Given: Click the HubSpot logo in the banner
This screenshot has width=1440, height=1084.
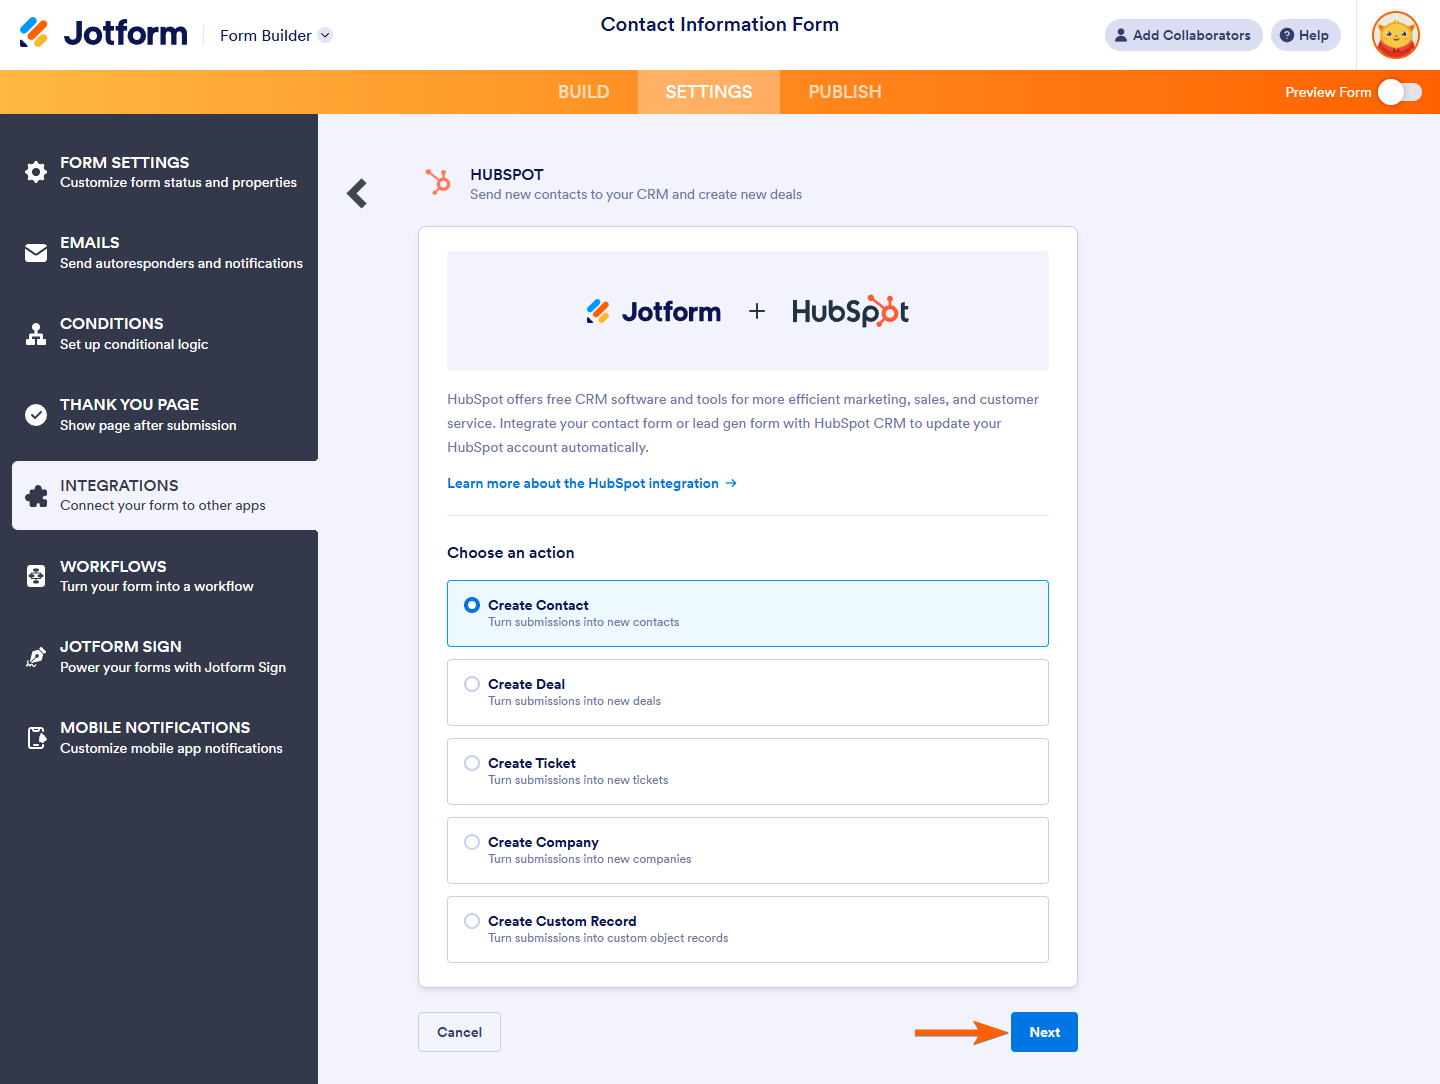Looking at the screenshot, I should [x=850, y=311].
